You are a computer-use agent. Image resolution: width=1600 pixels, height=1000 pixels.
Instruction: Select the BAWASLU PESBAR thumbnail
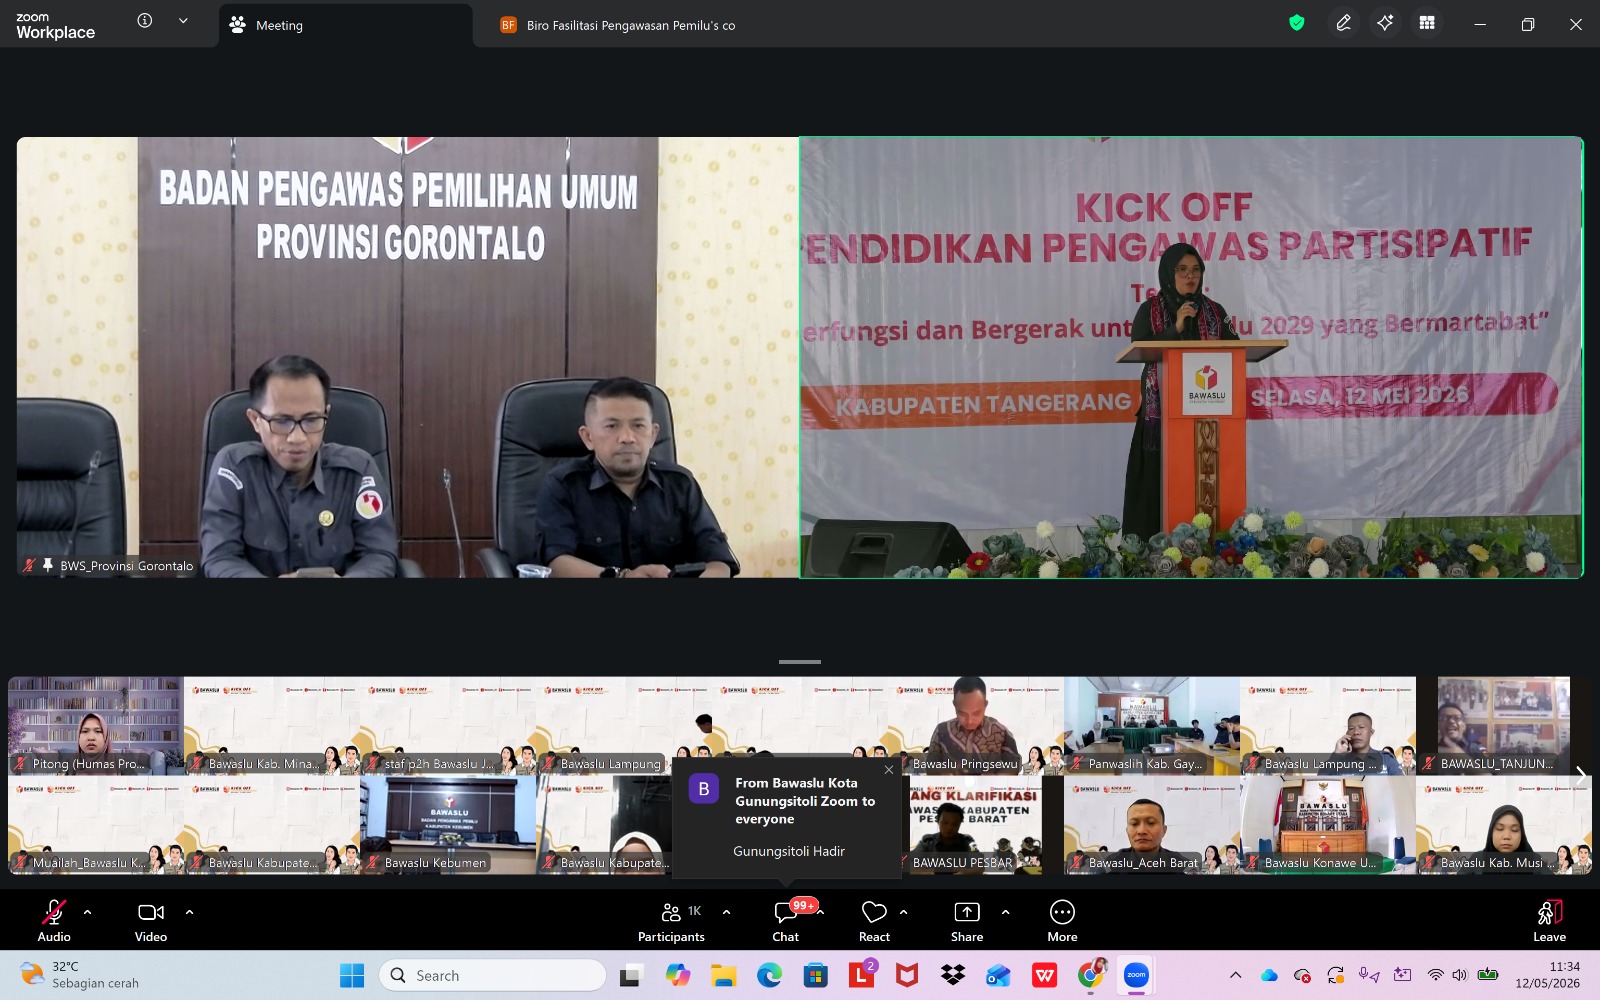pyautogui.click(x=976, y=826)
